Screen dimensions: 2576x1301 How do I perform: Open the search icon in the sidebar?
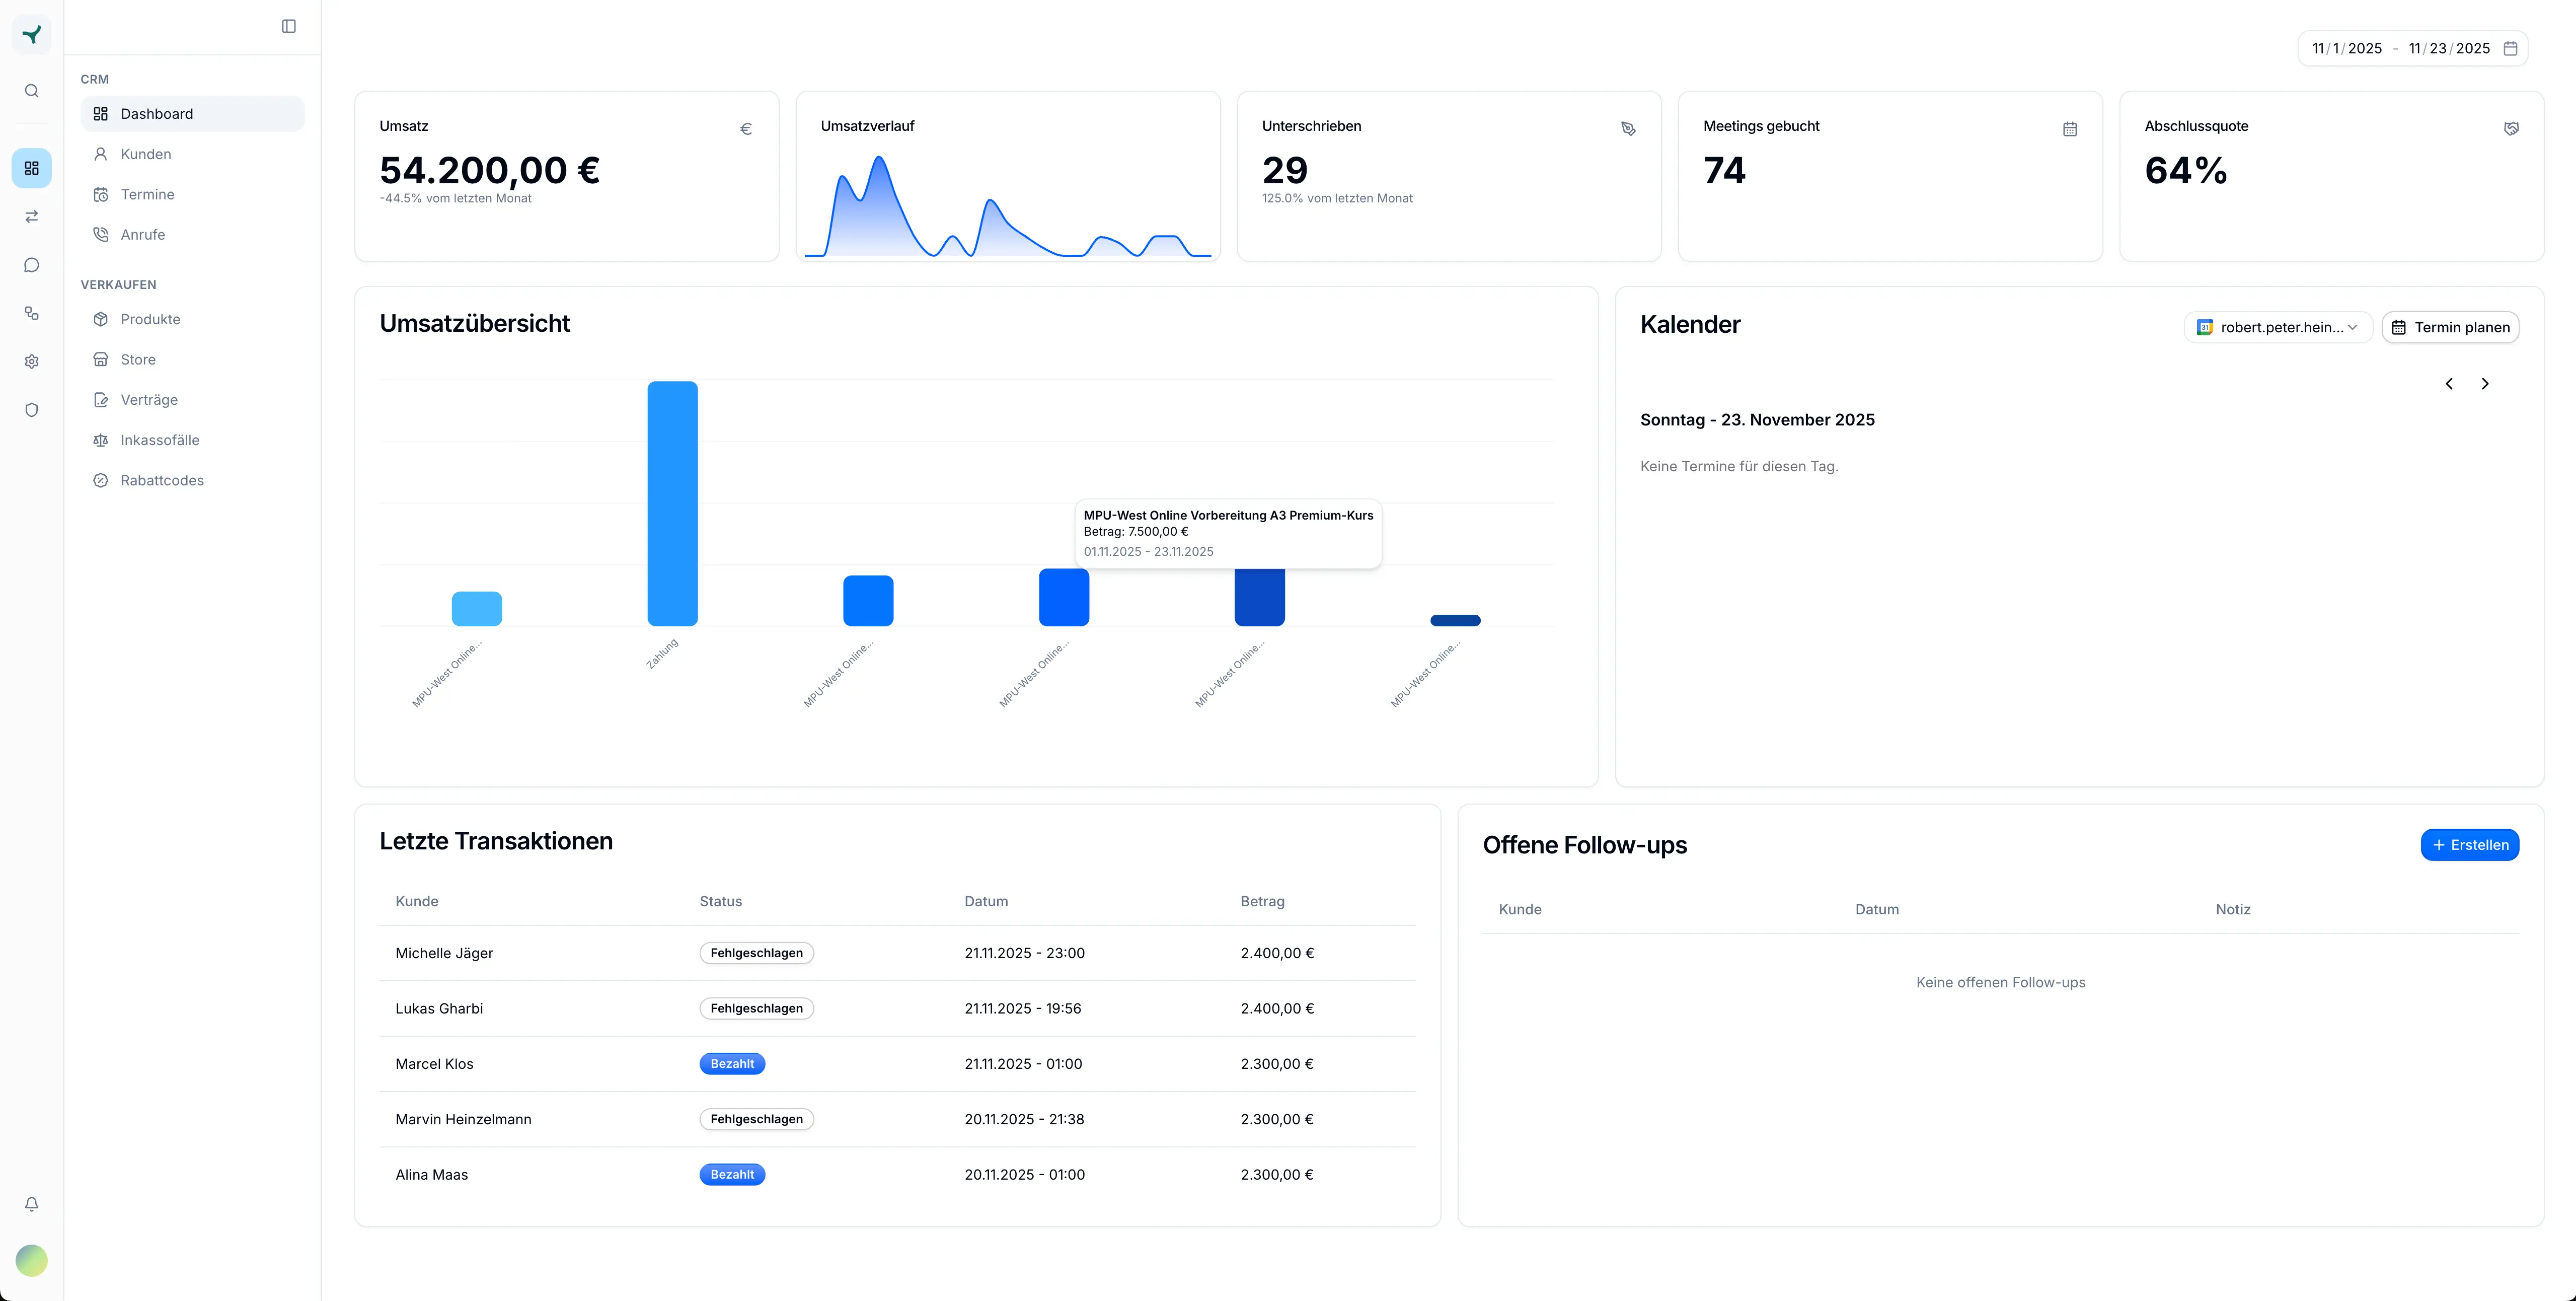tap(31, 90)
